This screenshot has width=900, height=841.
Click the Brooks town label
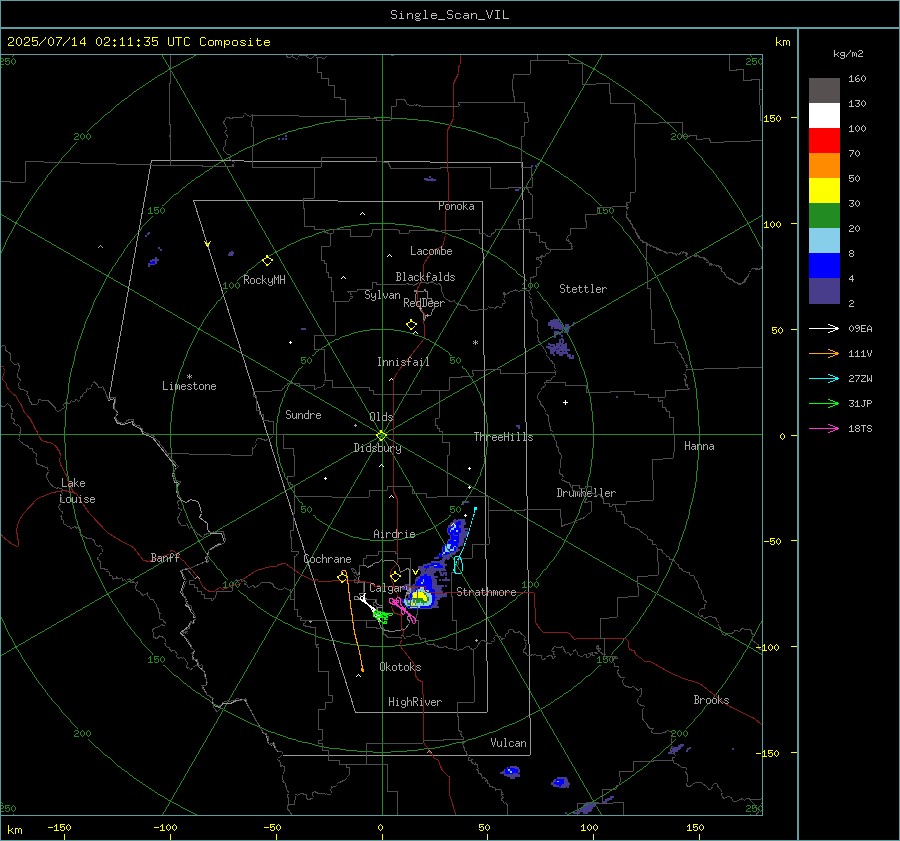711,700
